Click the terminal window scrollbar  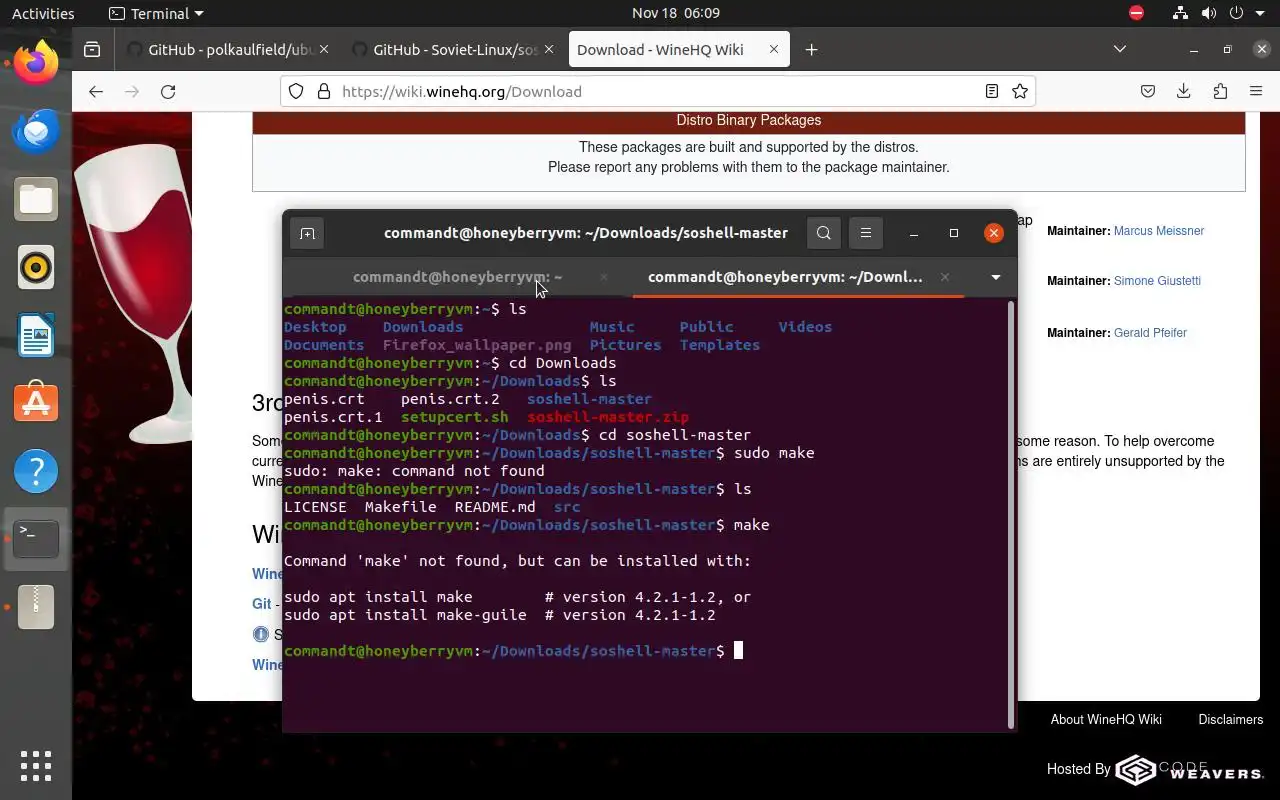pyautogui.click(x=1011, y=513)
